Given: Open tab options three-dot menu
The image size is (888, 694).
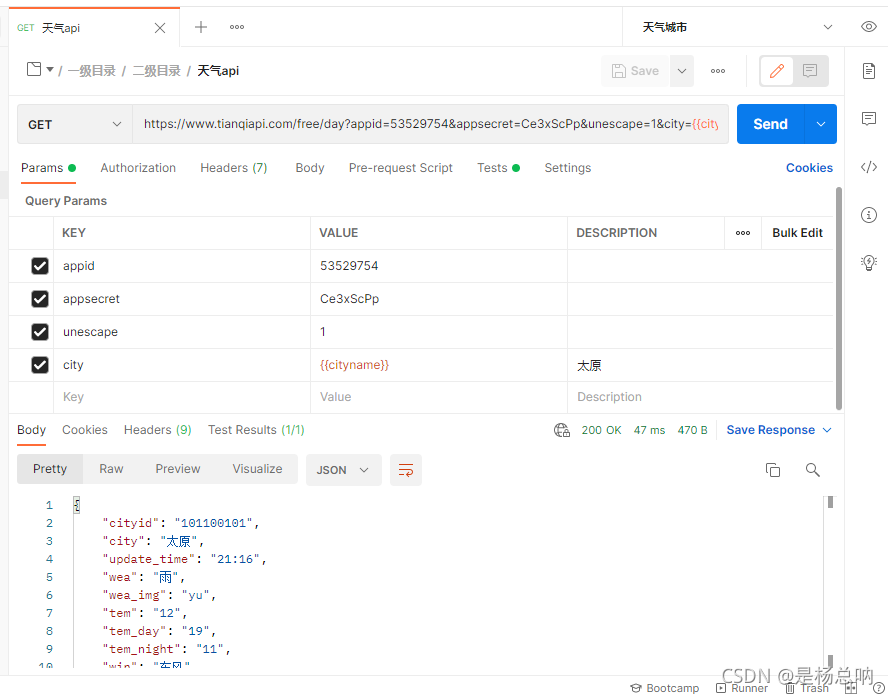Looking at the screenshot, I should pyautogui.click(x=237, y=27).
